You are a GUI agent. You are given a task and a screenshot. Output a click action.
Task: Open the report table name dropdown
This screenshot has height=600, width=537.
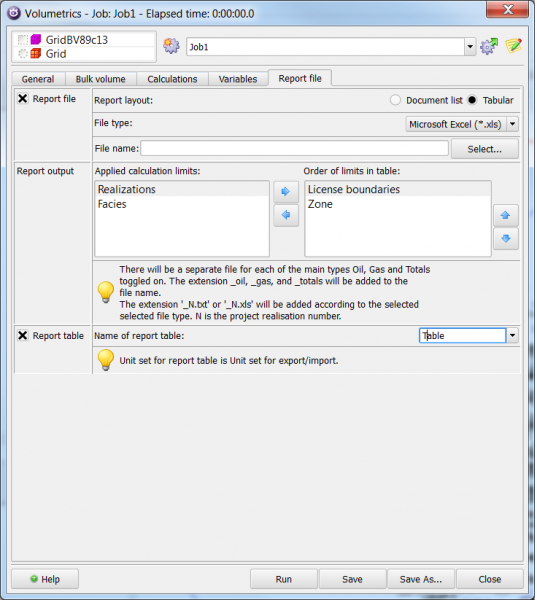[x=513, y=336]
